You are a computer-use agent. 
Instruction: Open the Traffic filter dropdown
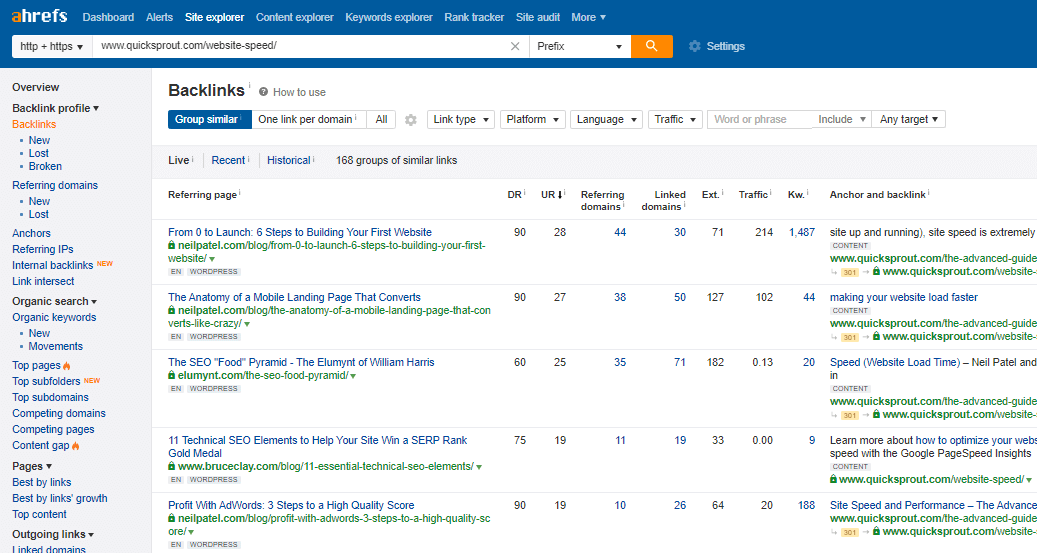[x=675, y=119]
